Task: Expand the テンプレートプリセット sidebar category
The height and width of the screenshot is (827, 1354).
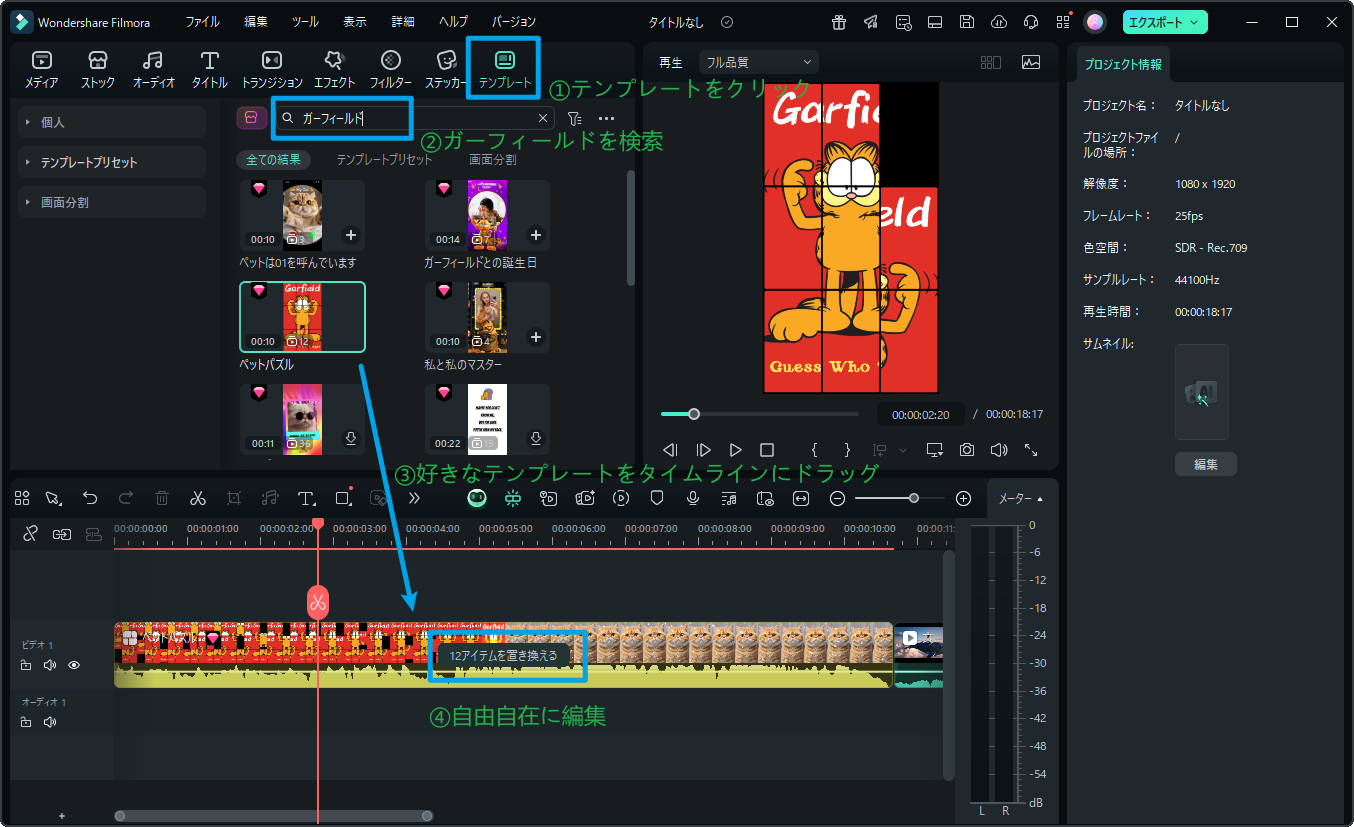Action: pos(112,162)
